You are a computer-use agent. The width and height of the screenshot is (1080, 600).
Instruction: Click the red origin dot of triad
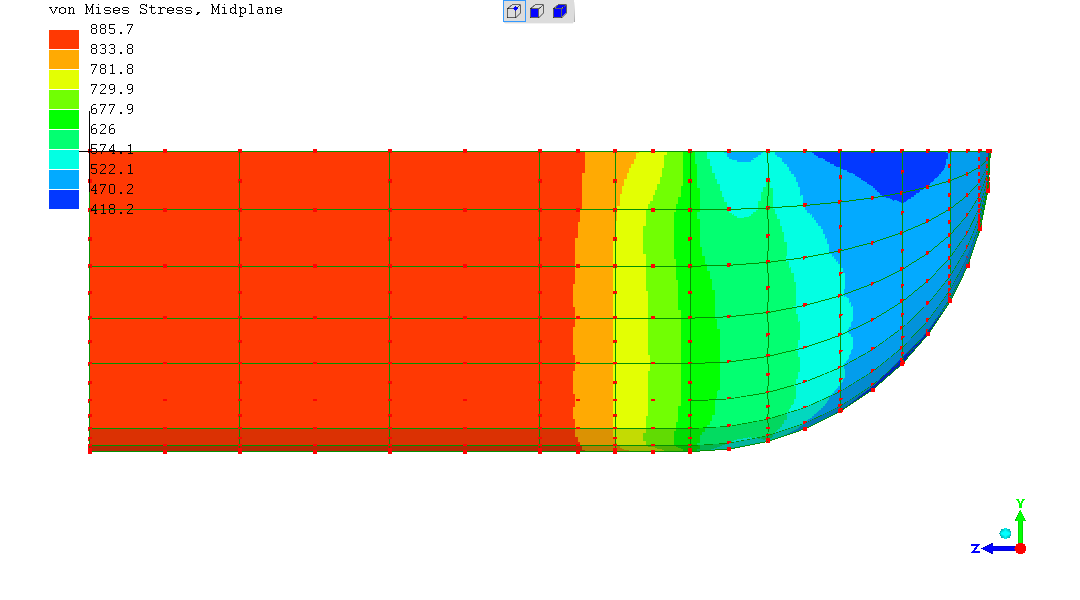pos(1020,548)
